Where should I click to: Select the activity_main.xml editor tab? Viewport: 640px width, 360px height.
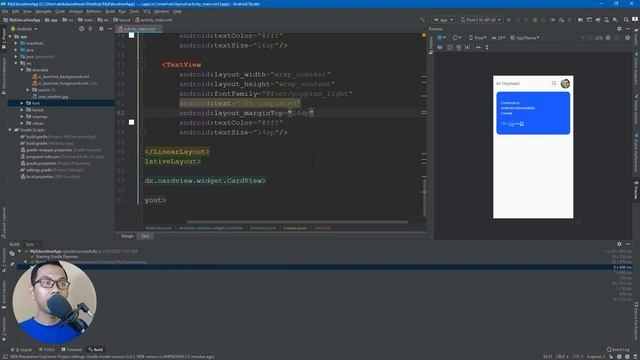point(140,29)
